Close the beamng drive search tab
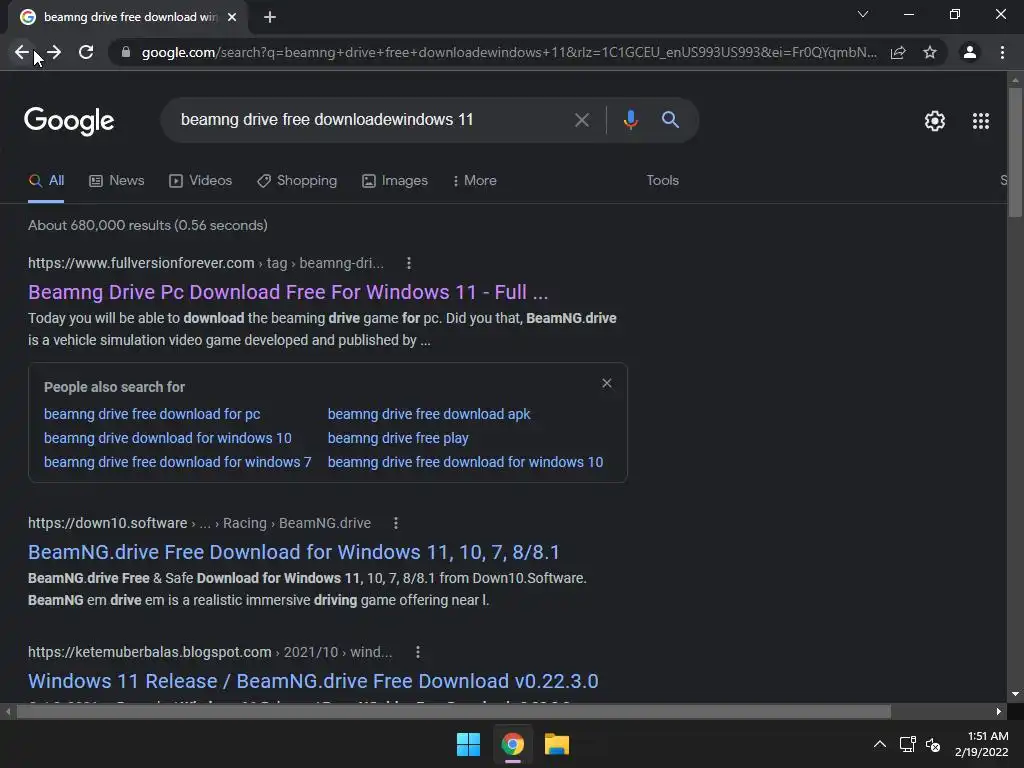Image resolution: width=1024 pixels, height=768 pixels. pyautogui.click(x=232, y=17)
